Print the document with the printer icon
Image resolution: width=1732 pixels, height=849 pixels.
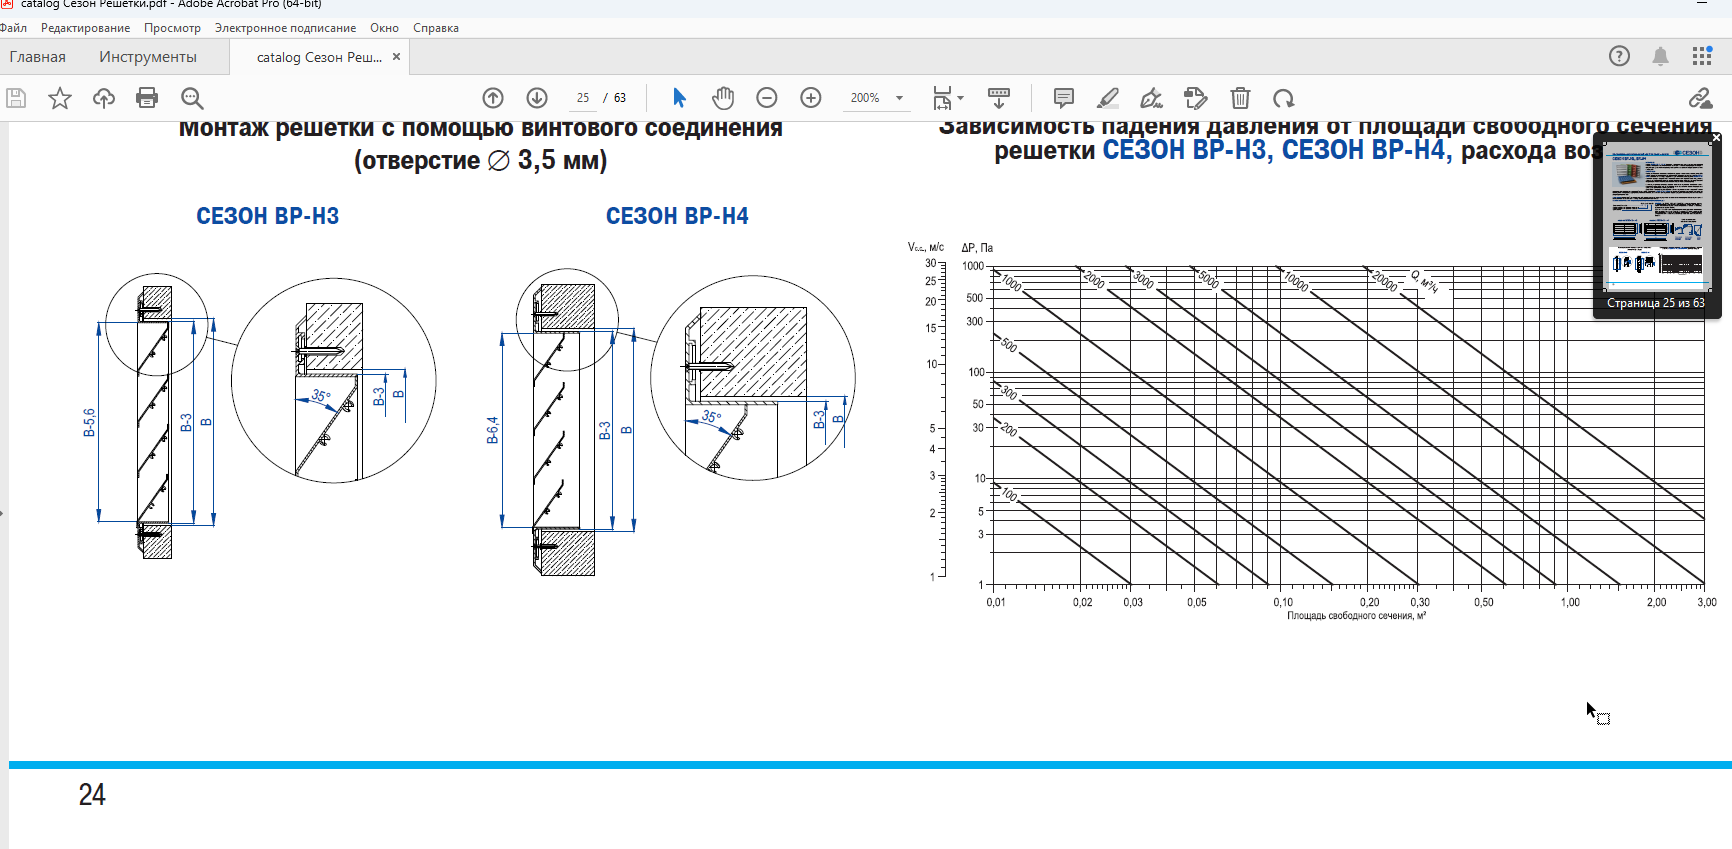pyautogui.click(x=147, y=98)
